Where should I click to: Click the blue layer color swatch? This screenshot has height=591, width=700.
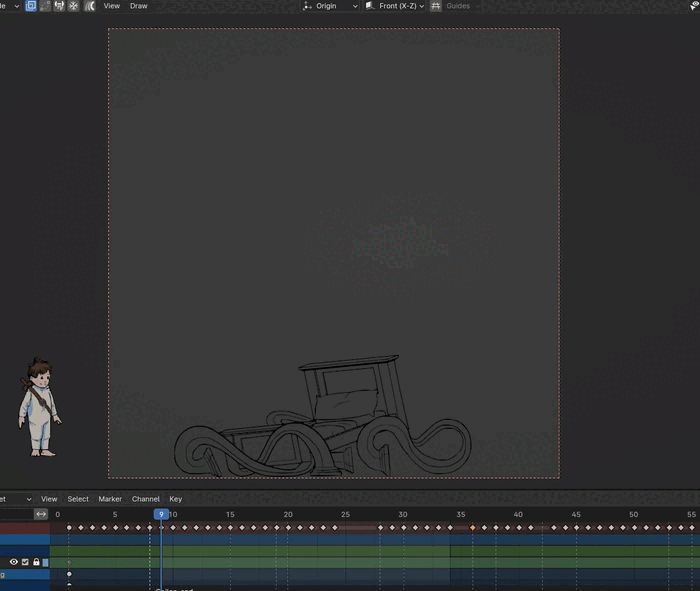(x=46, y=562)
